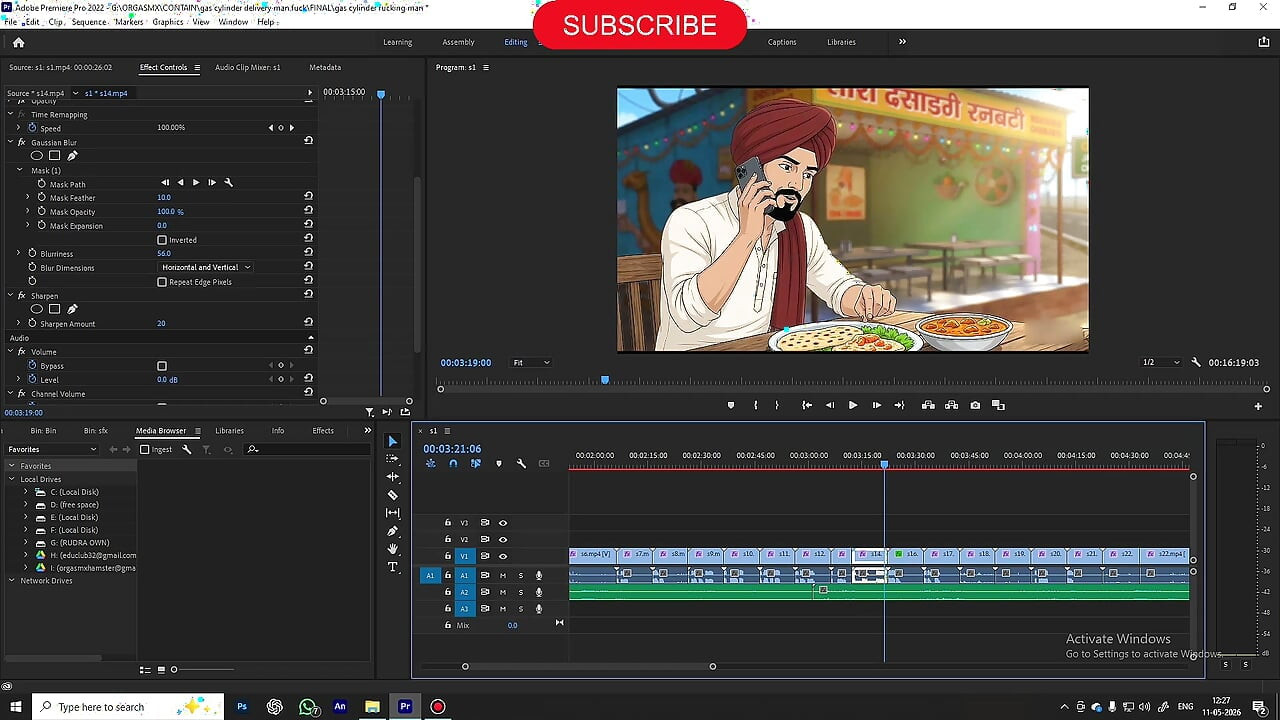This screenshot has width=1280, height=720.
Task: Step forward one frame
Action: click(876, 405)
